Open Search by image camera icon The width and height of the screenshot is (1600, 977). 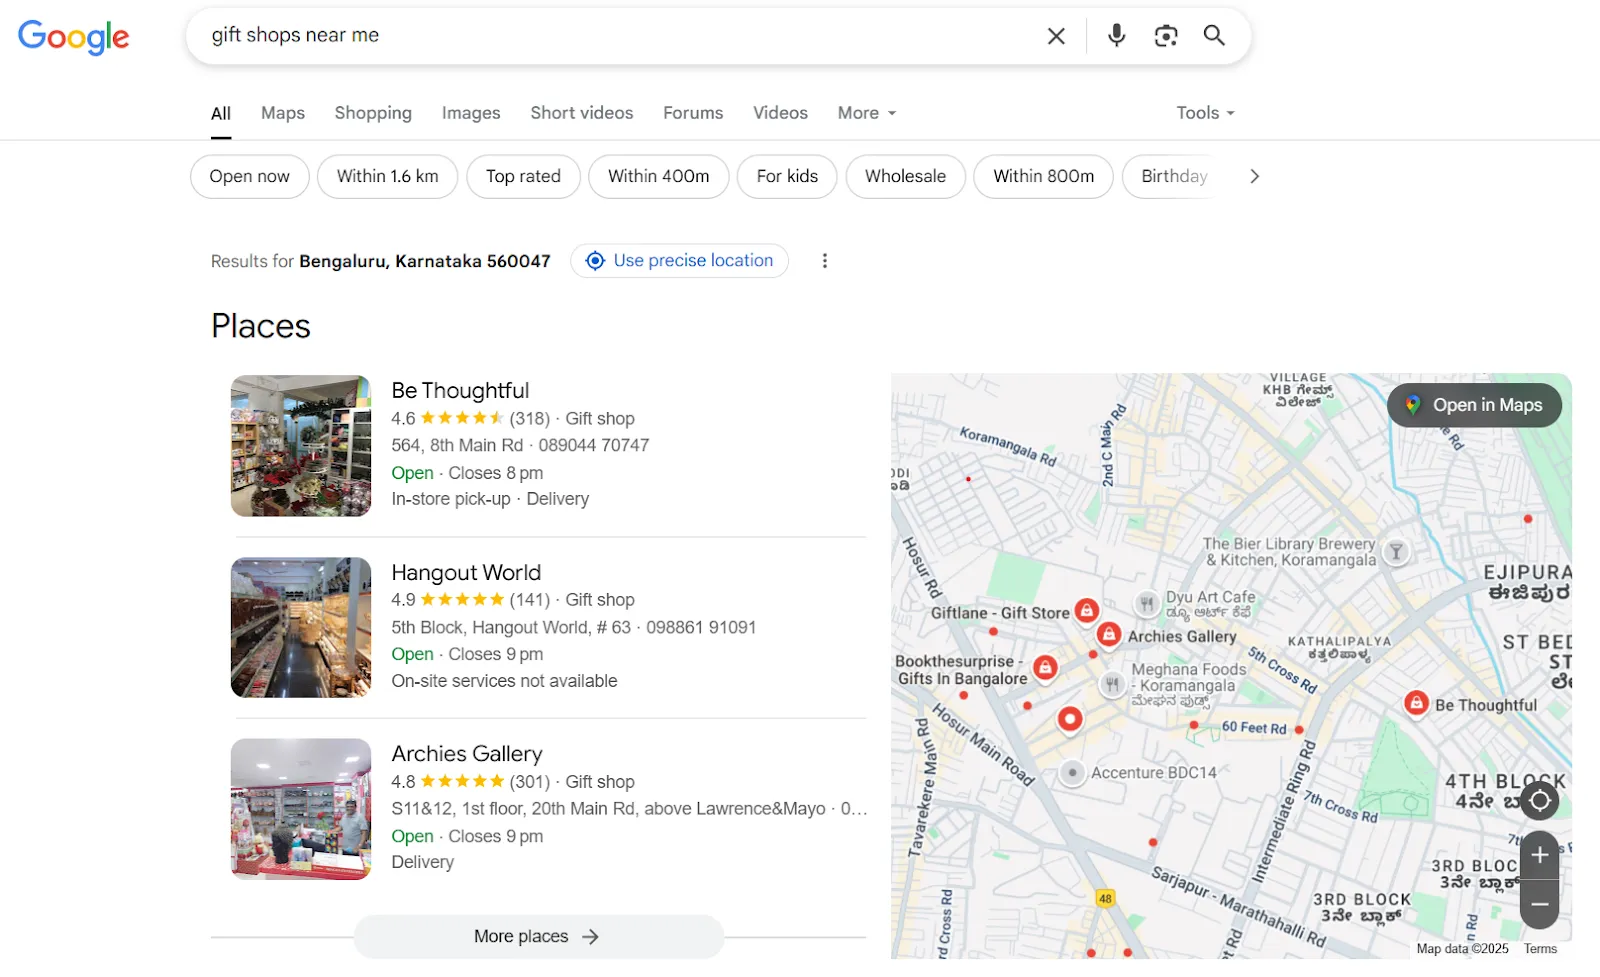click(1166, 36)
